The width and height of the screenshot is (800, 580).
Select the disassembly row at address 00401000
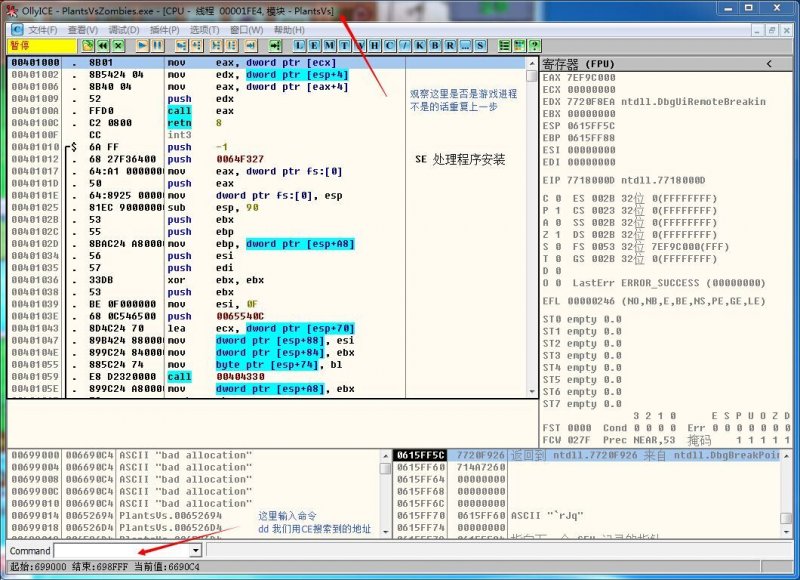tap(267, 63)
